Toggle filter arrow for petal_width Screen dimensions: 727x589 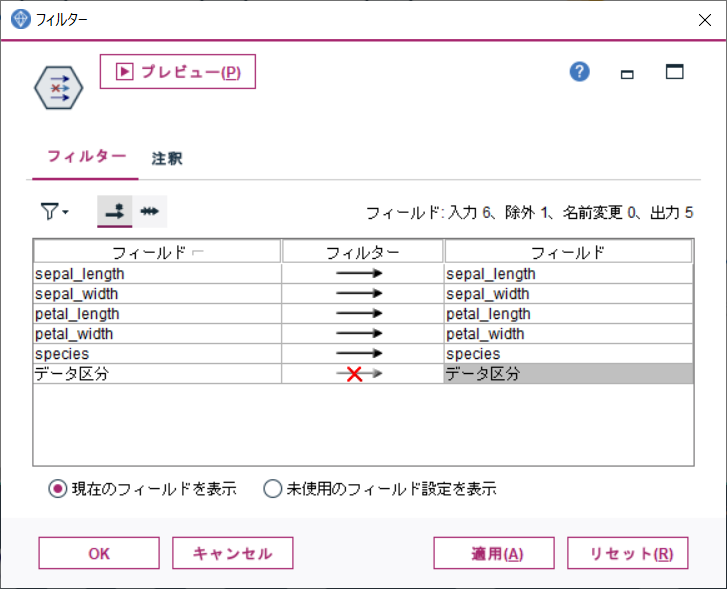coord(359,333)
